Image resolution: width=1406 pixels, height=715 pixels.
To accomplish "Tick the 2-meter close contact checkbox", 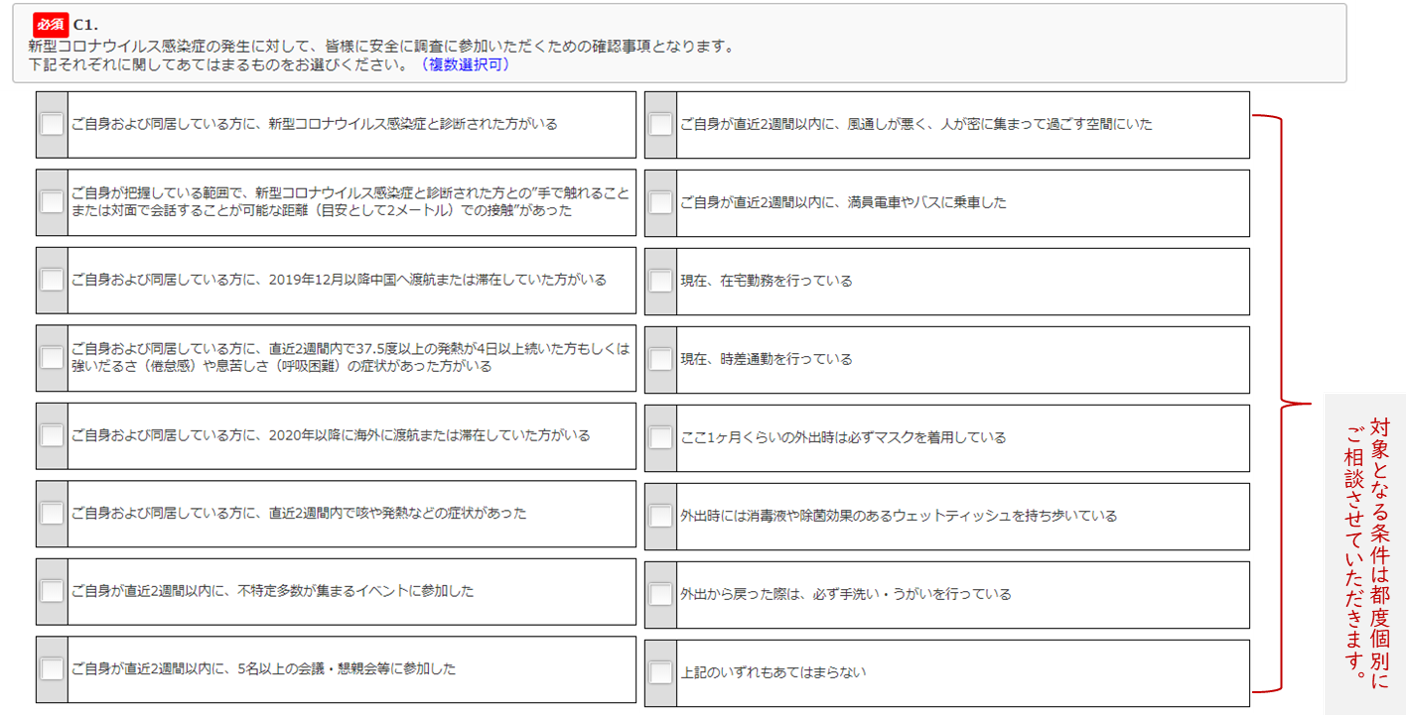I will [52, 202].
